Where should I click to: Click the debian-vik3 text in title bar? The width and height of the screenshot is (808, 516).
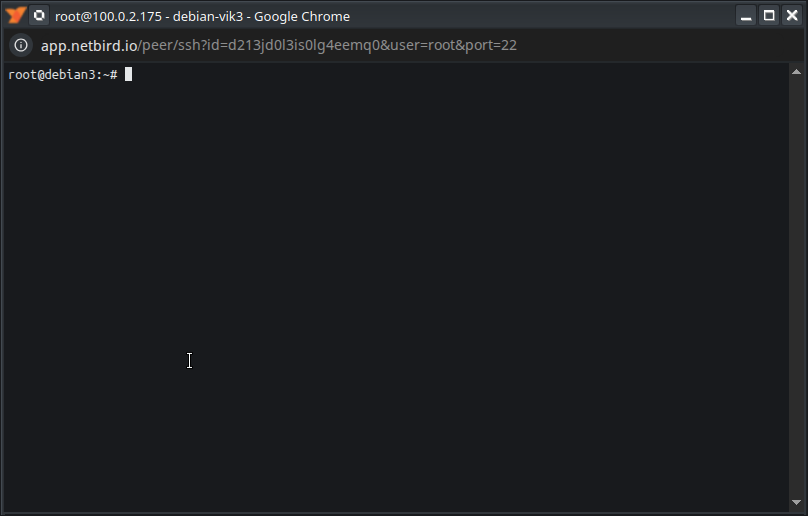click(208, 16)
